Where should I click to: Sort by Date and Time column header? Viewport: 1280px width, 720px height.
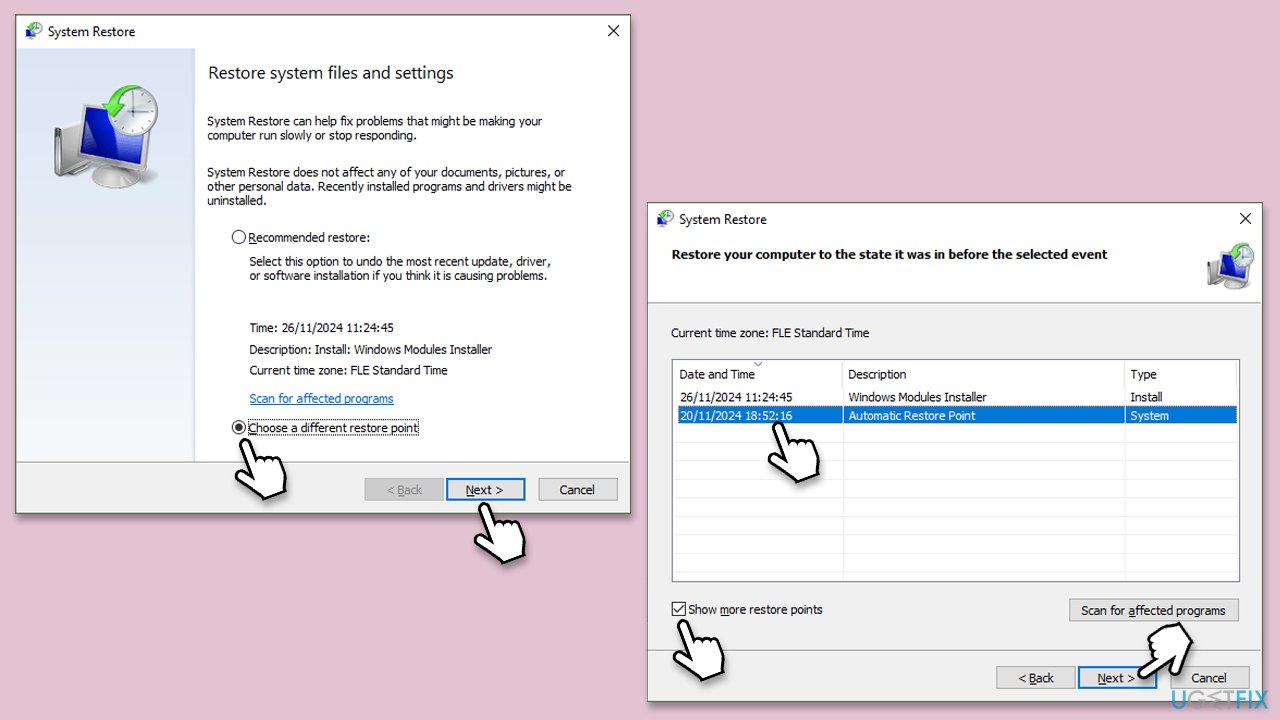pos(757,374)
